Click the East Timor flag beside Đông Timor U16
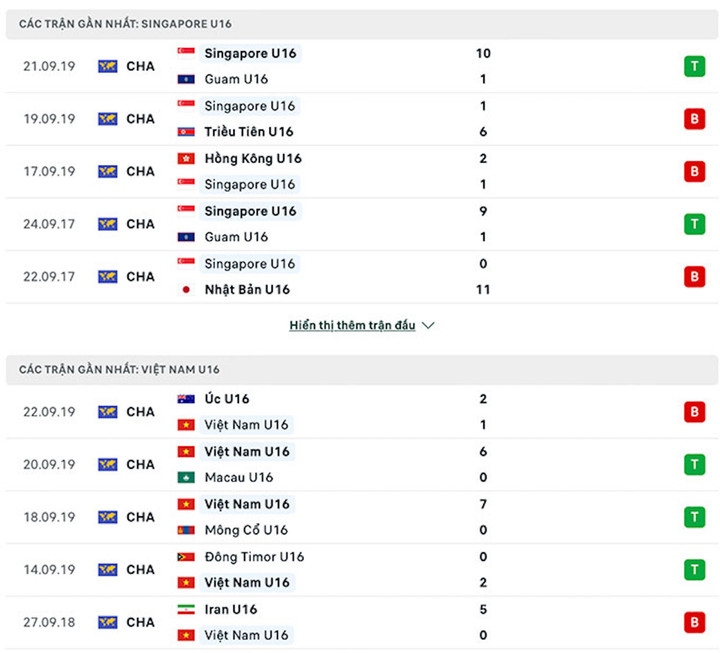The height and width of the screenshot is (653, 720). coord(185,557)
